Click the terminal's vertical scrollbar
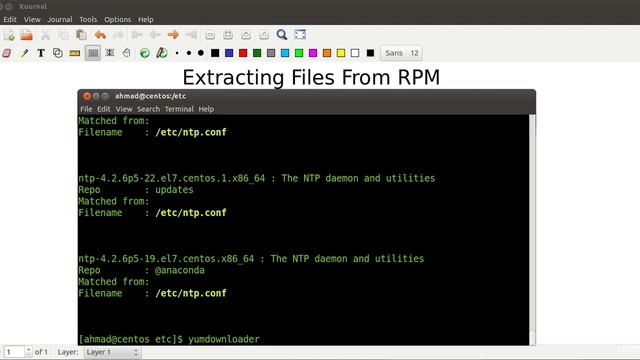 tap(532, 229)
